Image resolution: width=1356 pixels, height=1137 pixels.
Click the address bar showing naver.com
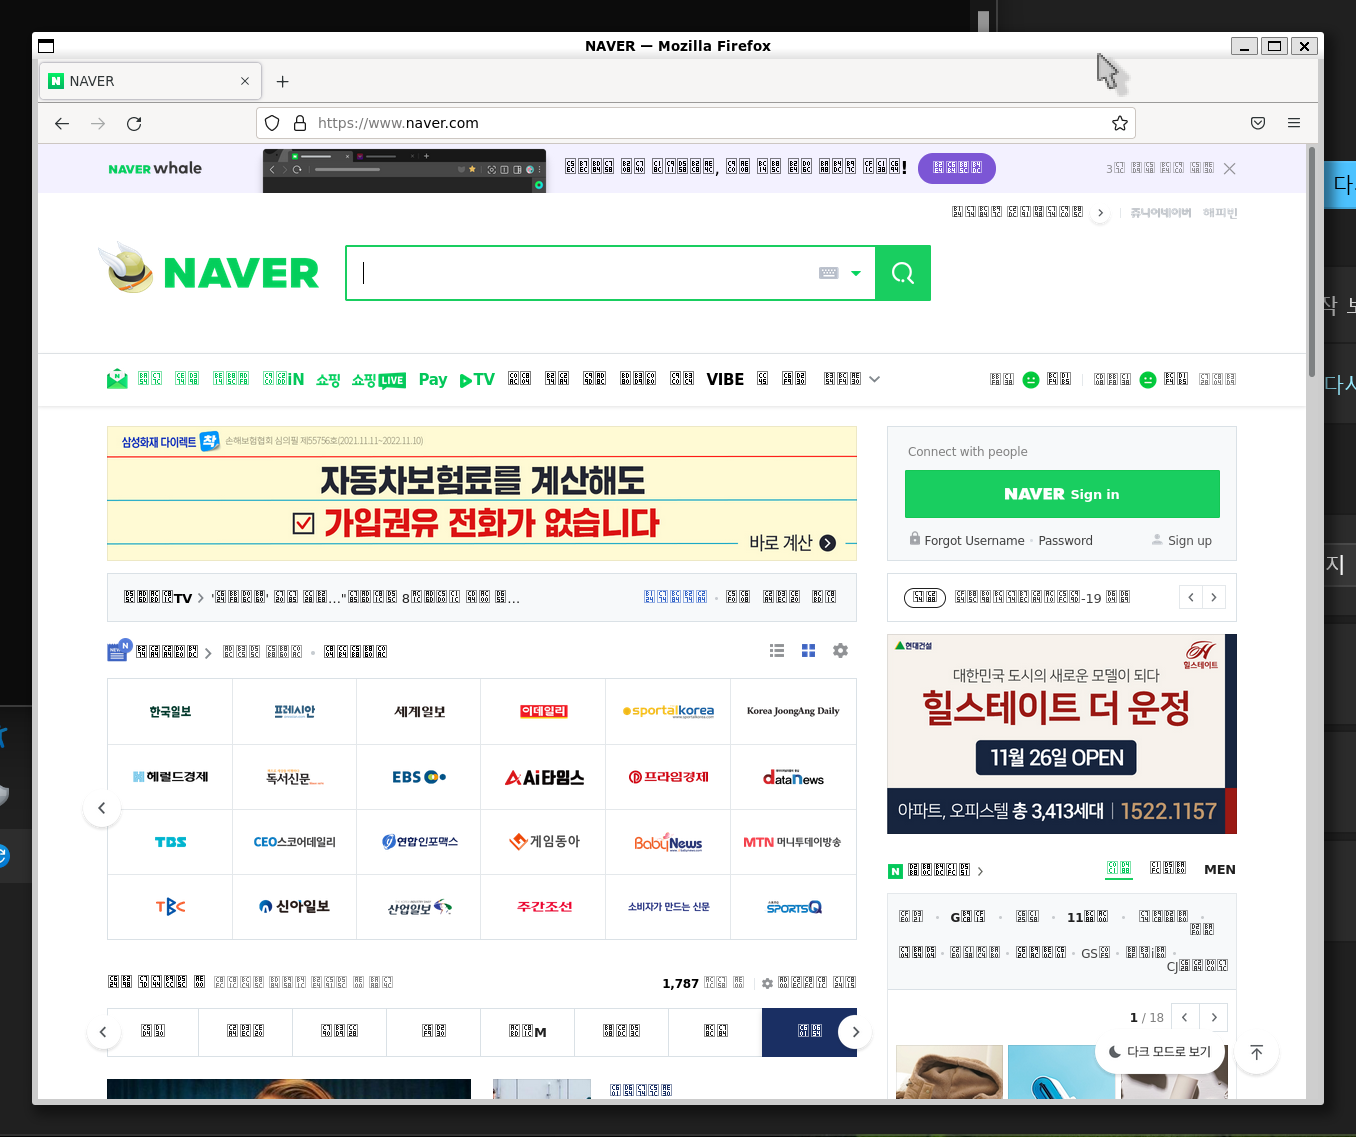pyautogui.click(x=696, y=123)
